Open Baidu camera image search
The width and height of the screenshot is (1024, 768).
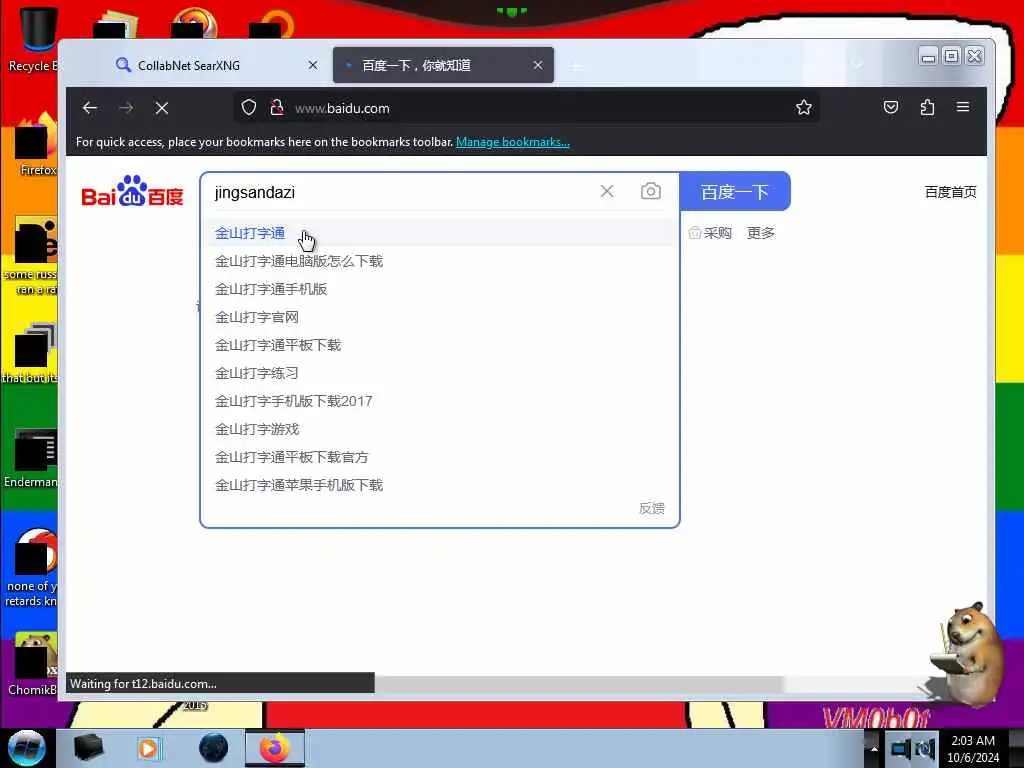[x=650, y=191]
